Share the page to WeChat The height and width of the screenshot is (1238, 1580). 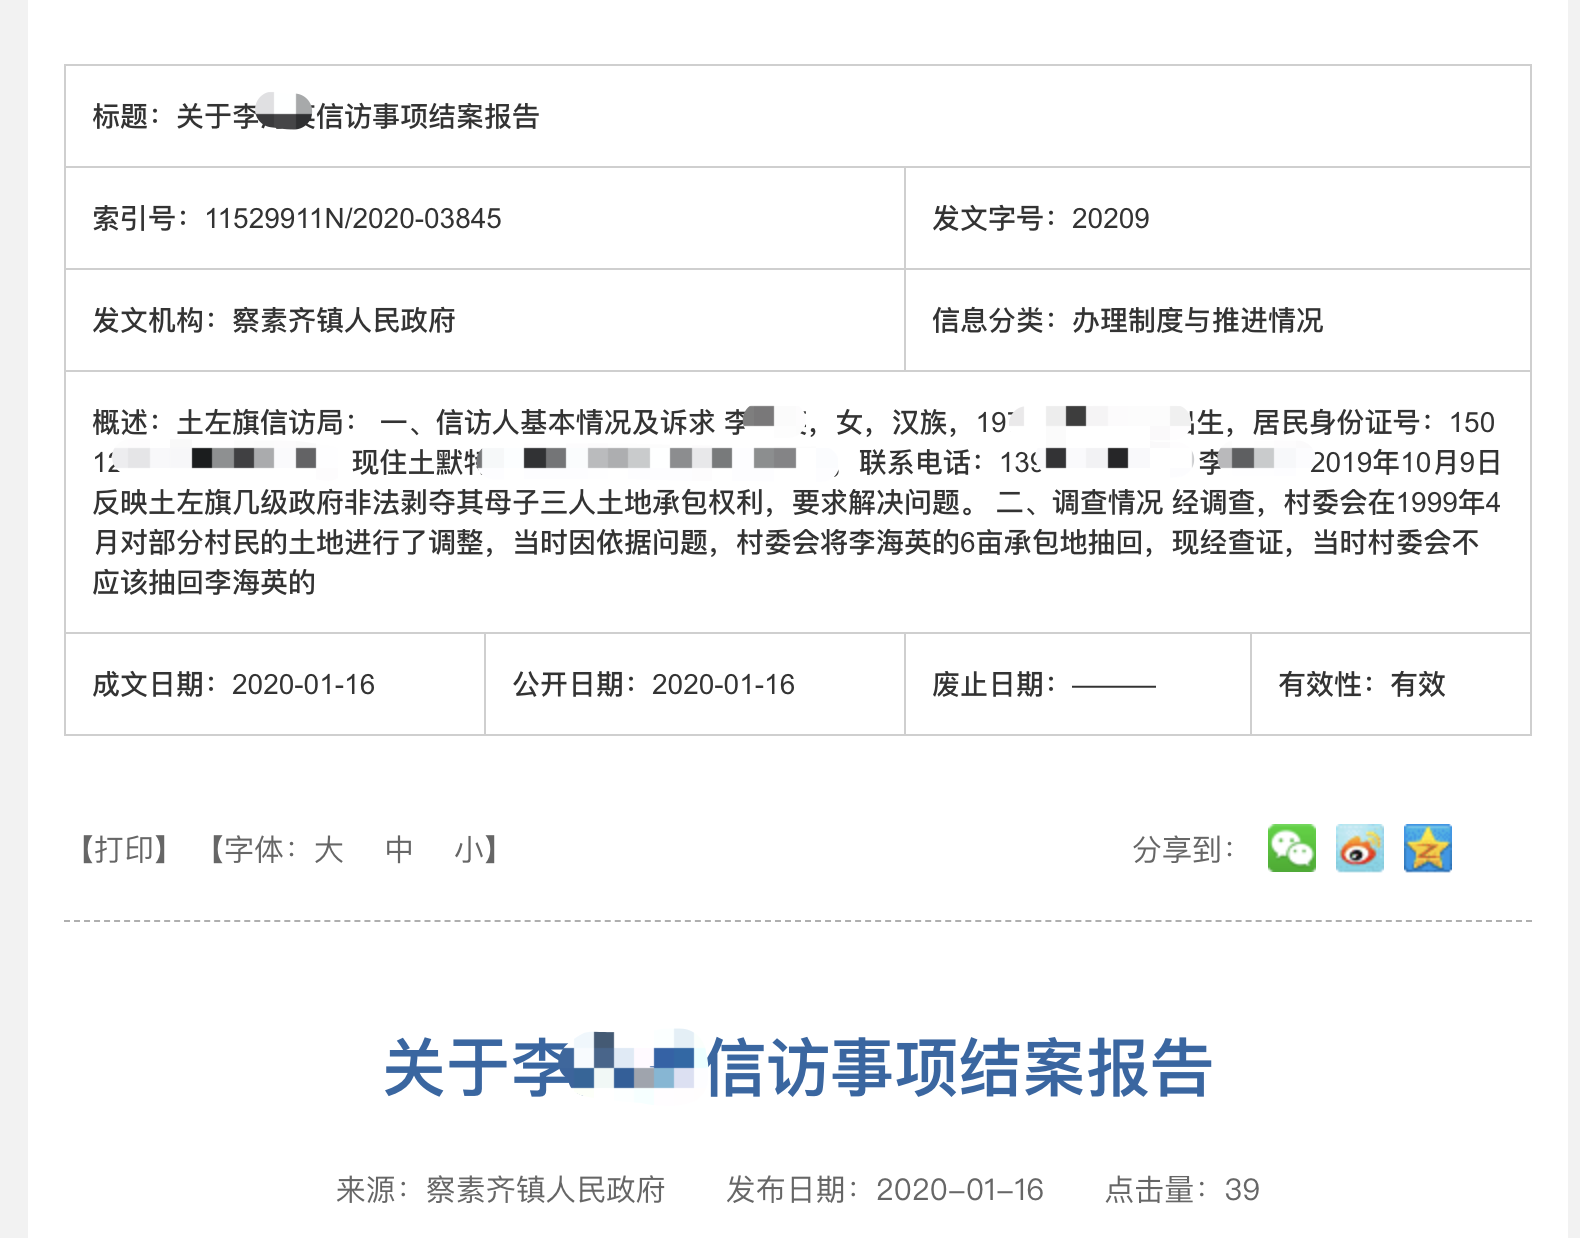[1291, 848]
